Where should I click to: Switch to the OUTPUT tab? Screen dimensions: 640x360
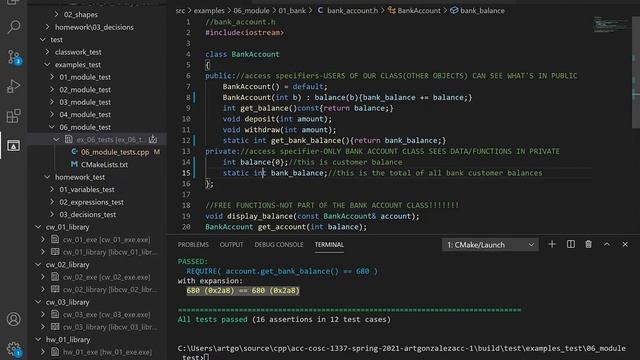click(231, 244)
